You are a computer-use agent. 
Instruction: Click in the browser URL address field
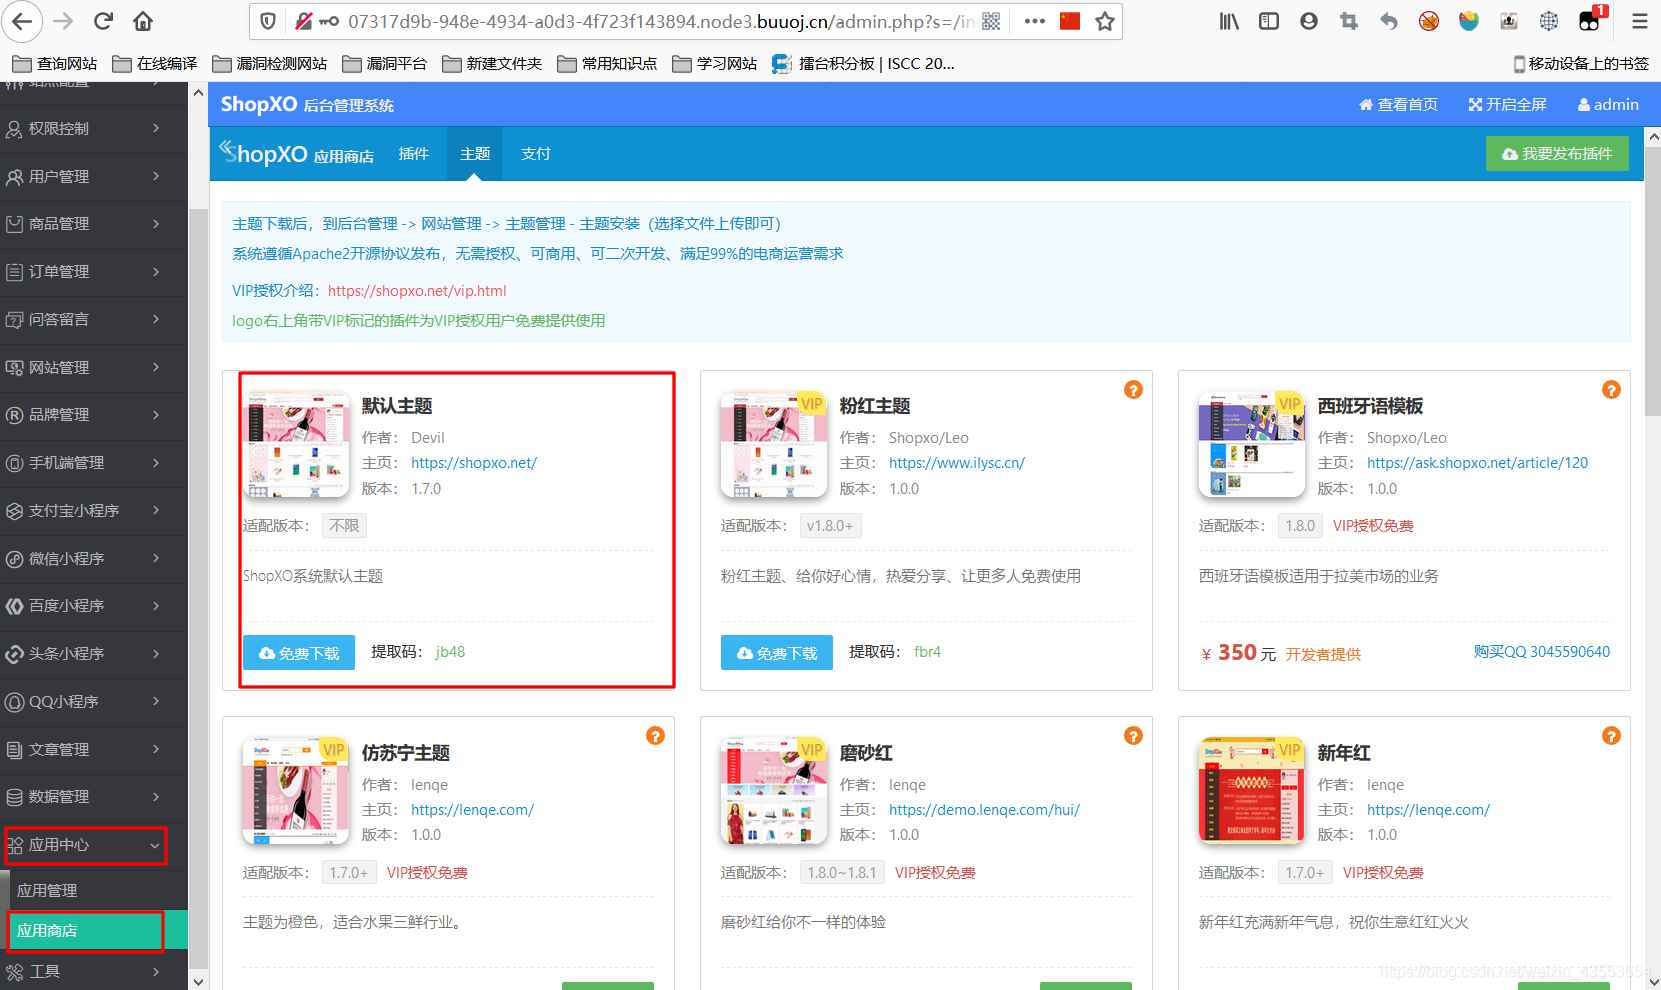pos(660,21)
